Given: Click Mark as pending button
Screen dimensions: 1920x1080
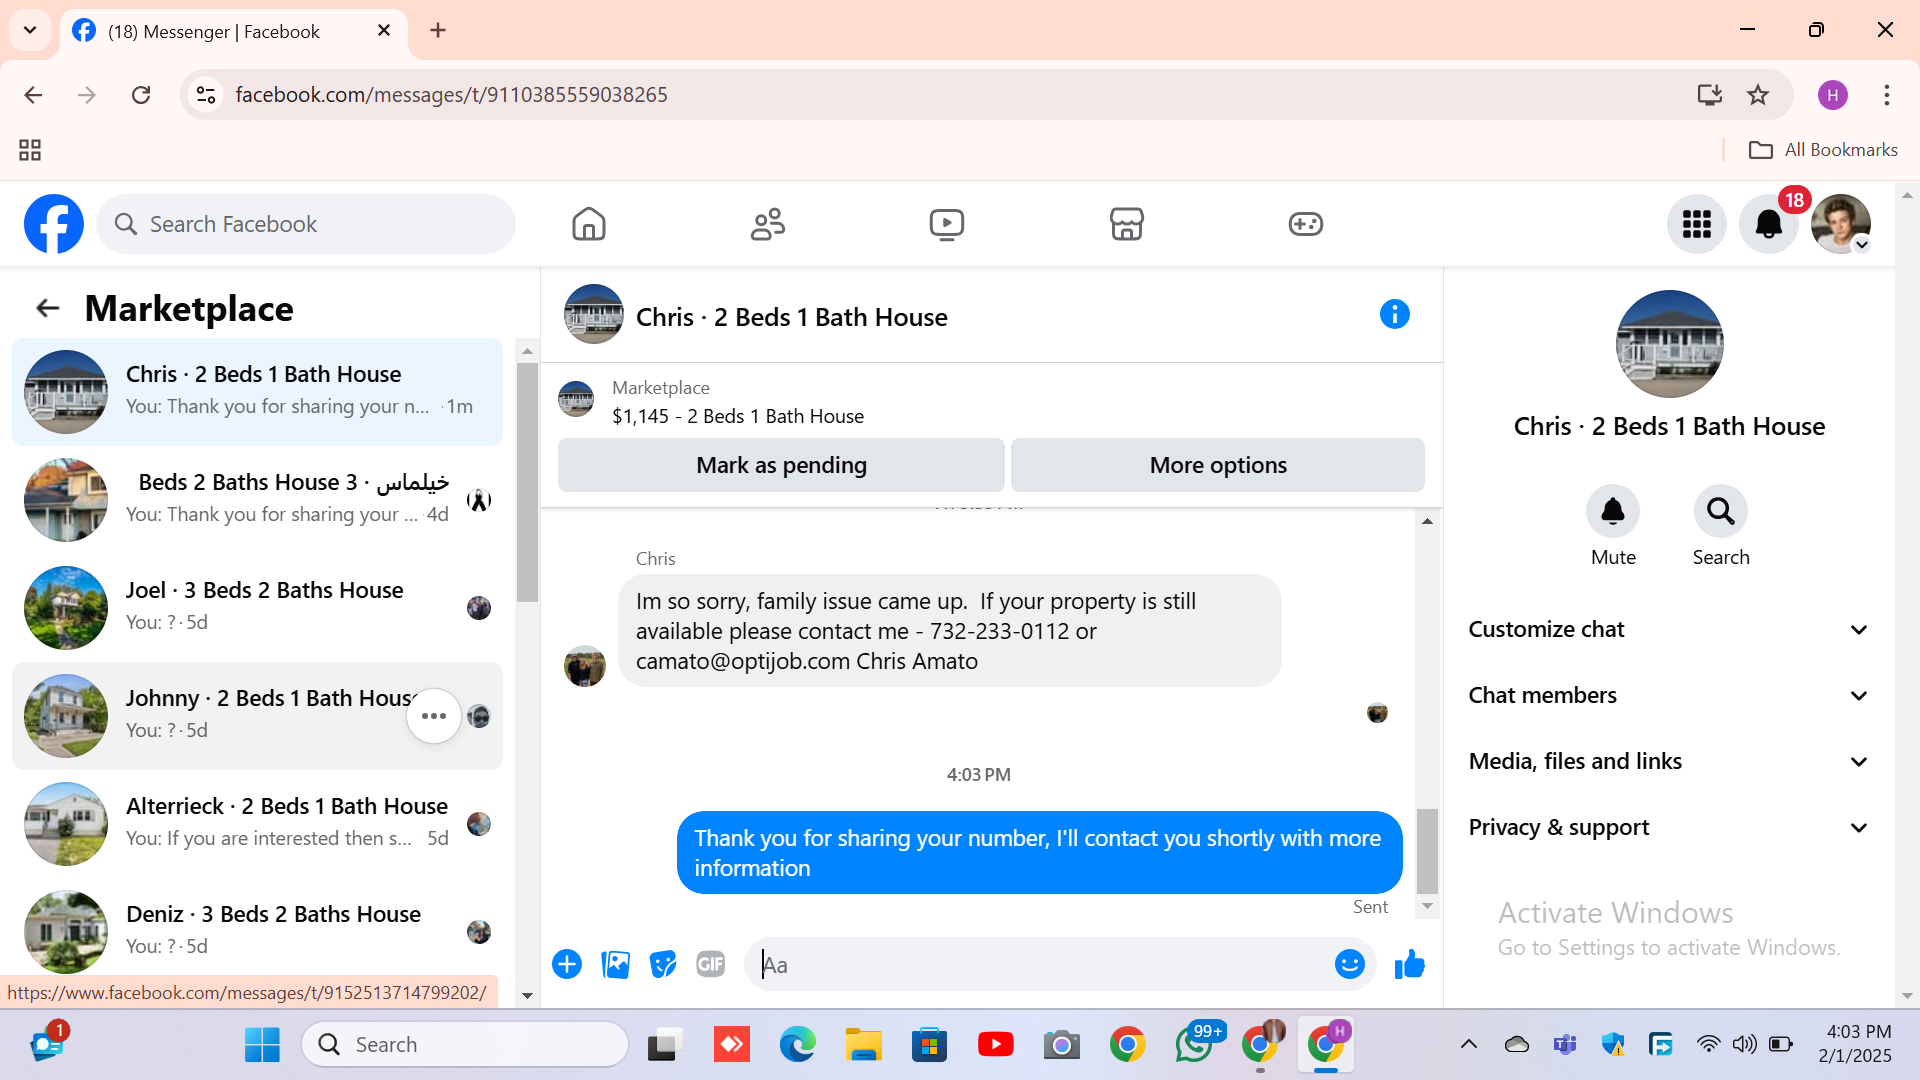Looking at the screenshot, I should 781,466.
